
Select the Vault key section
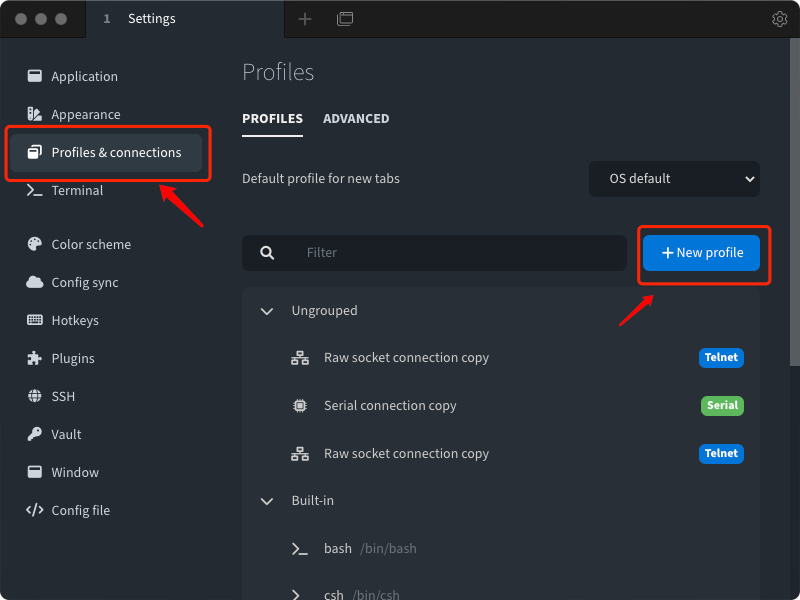point(66,434)
